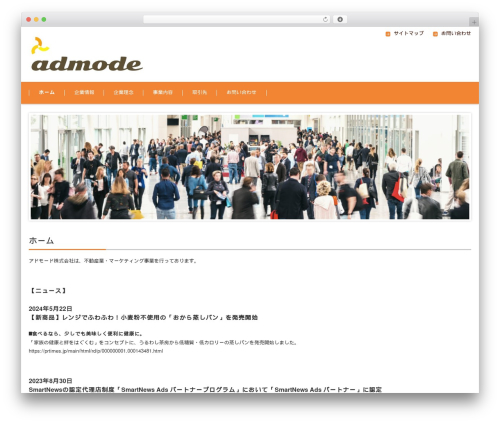The height and width of the screenshot is (423, 500).
Task: Open the prtimes.jp press release URL
Action: point(96,351)
